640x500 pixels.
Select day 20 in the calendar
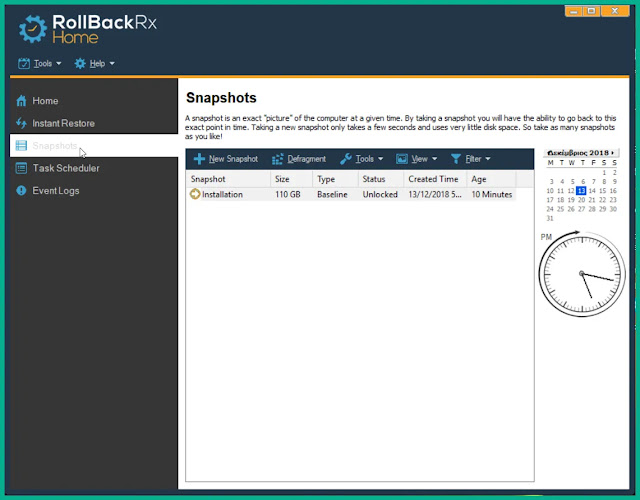581,200
